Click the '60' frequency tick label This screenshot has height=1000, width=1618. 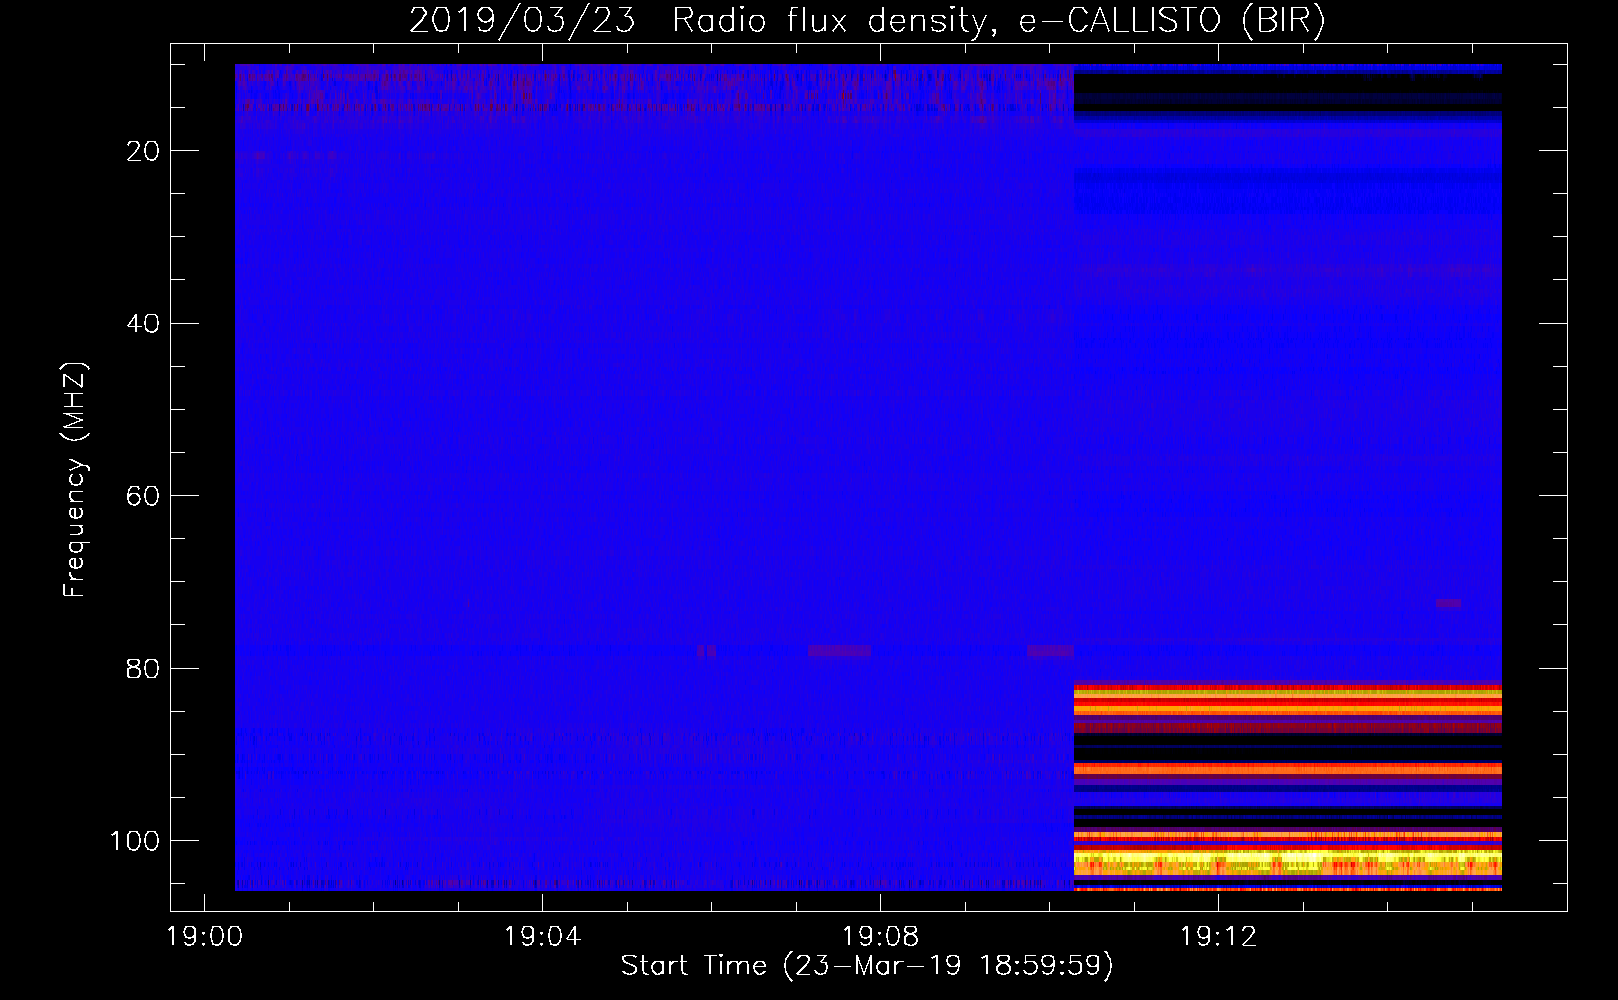[144, 496]
